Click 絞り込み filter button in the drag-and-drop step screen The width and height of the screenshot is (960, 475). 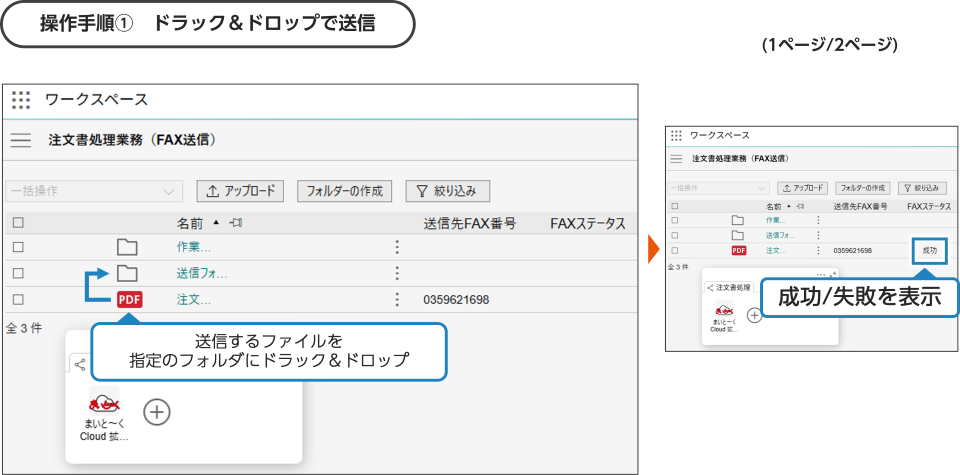(x=448, y=191)
